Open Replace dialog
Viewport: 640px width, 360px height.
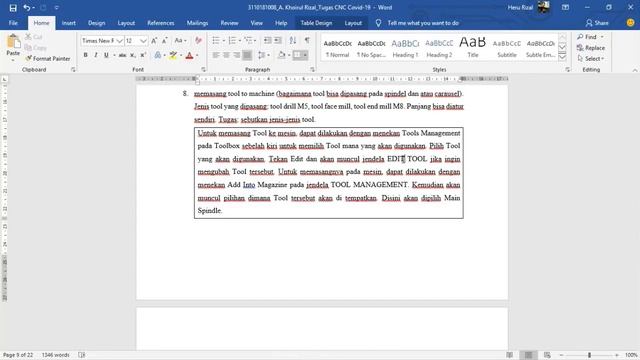[x=591, y=48]
